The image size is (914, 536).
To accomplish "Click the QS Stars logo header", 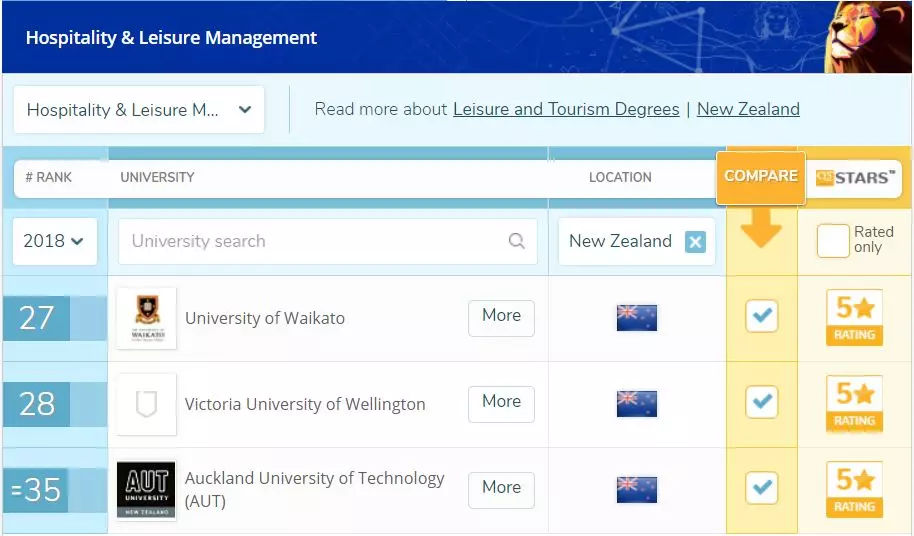I will [854, 177].
